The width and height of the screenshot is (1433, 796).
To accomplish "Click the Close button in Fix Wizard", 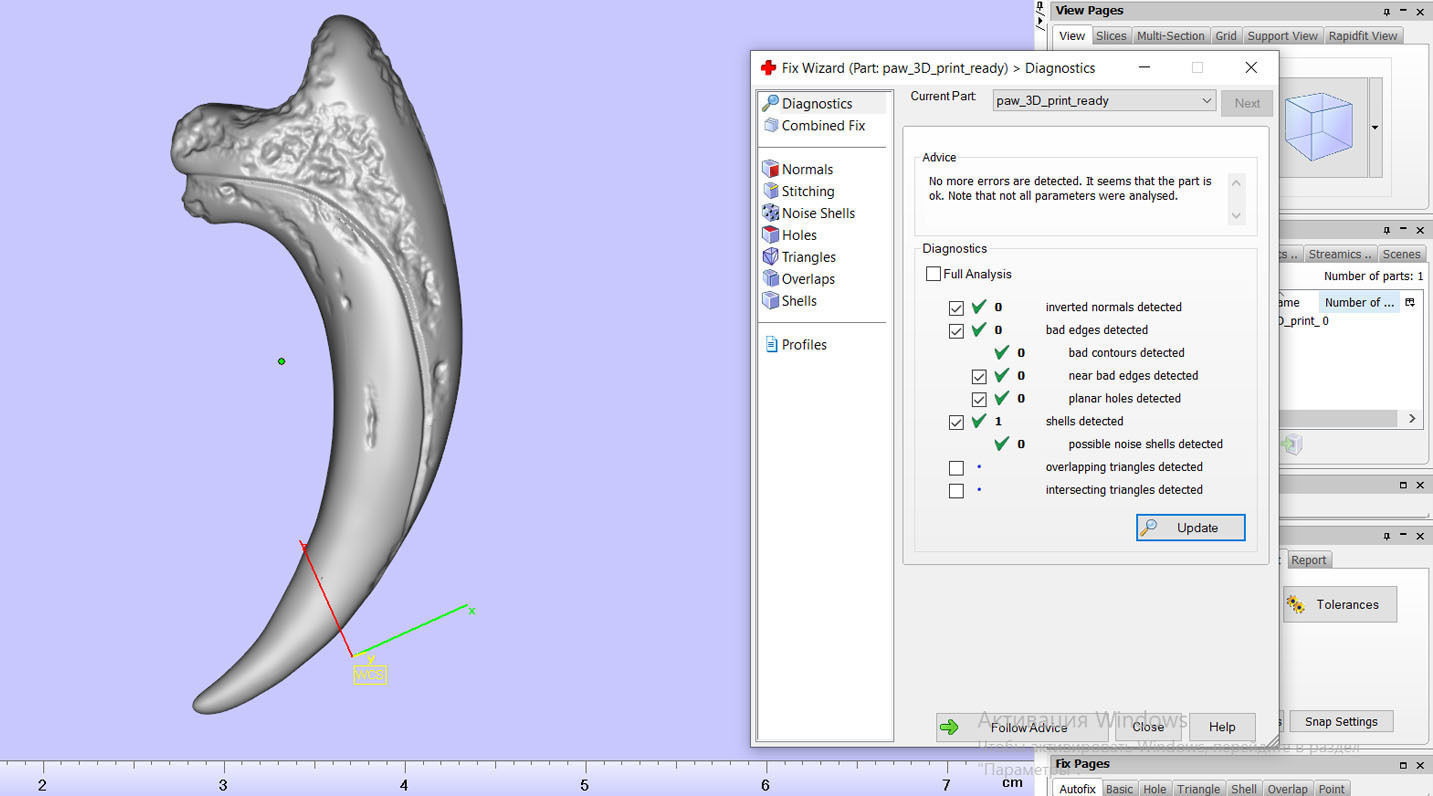I will [x=1148, y=727].
